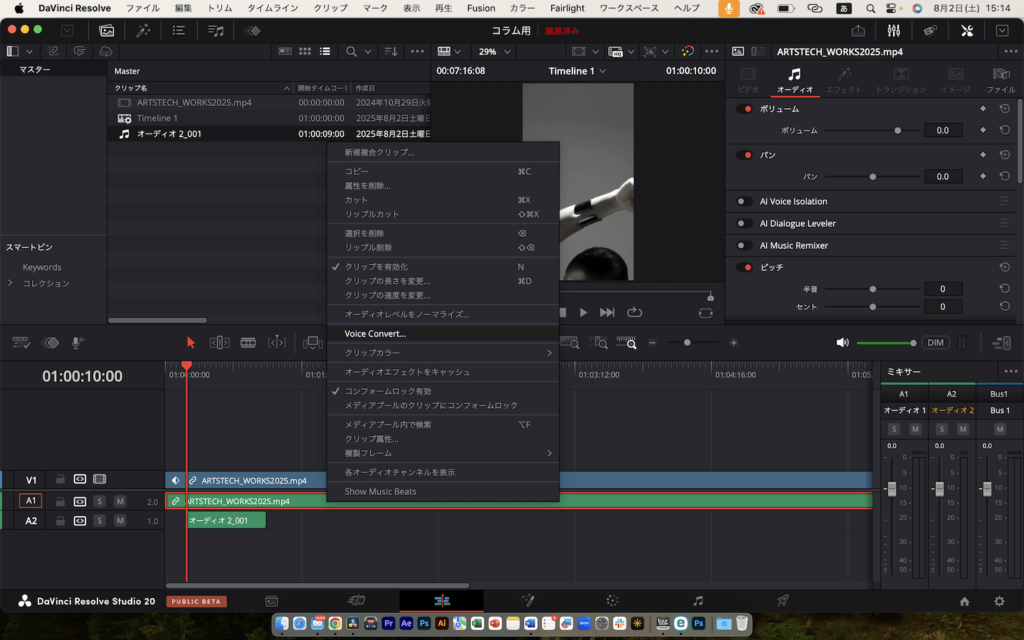Open the 29% viewer zoom dropdown

[494, 51]
